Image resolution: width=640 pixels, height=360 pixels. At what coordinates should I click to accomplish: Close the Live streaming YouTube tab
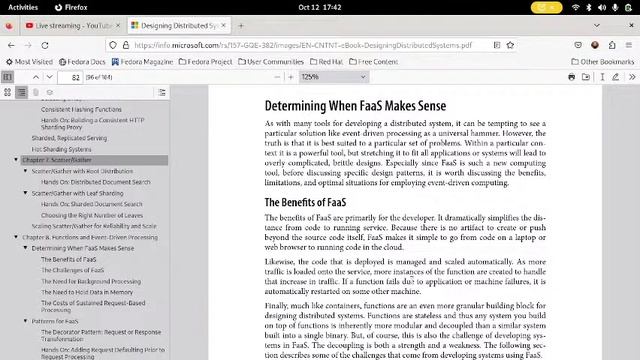pos(118,26)
